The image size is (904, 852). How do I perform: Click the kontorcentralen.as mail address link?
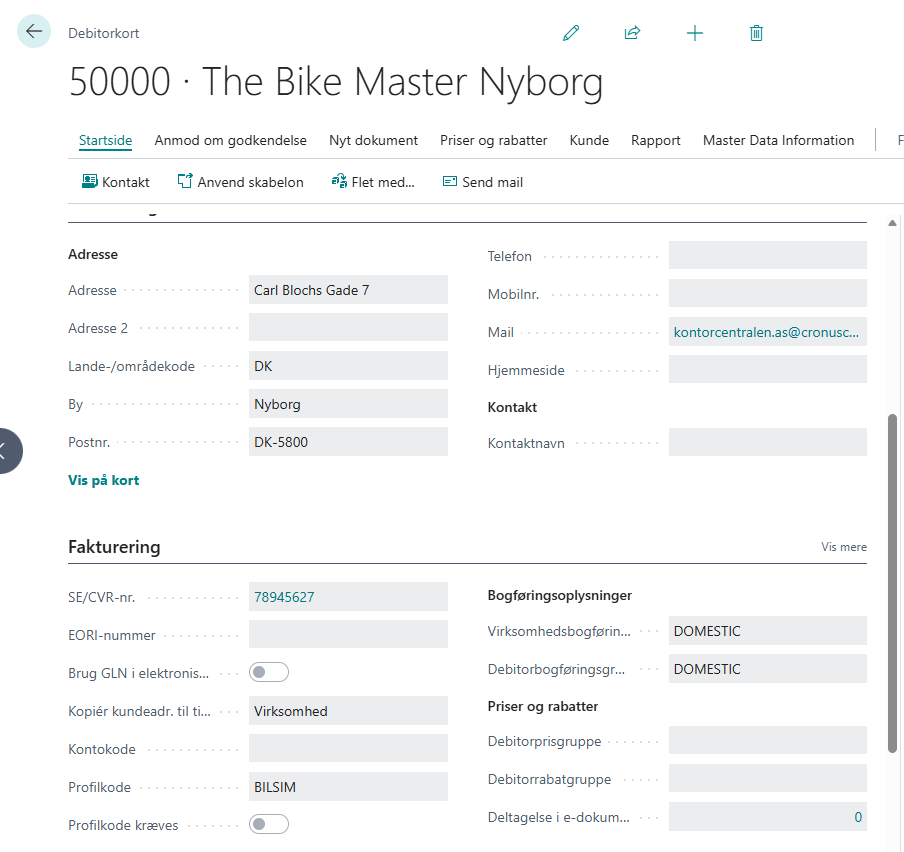766,332
